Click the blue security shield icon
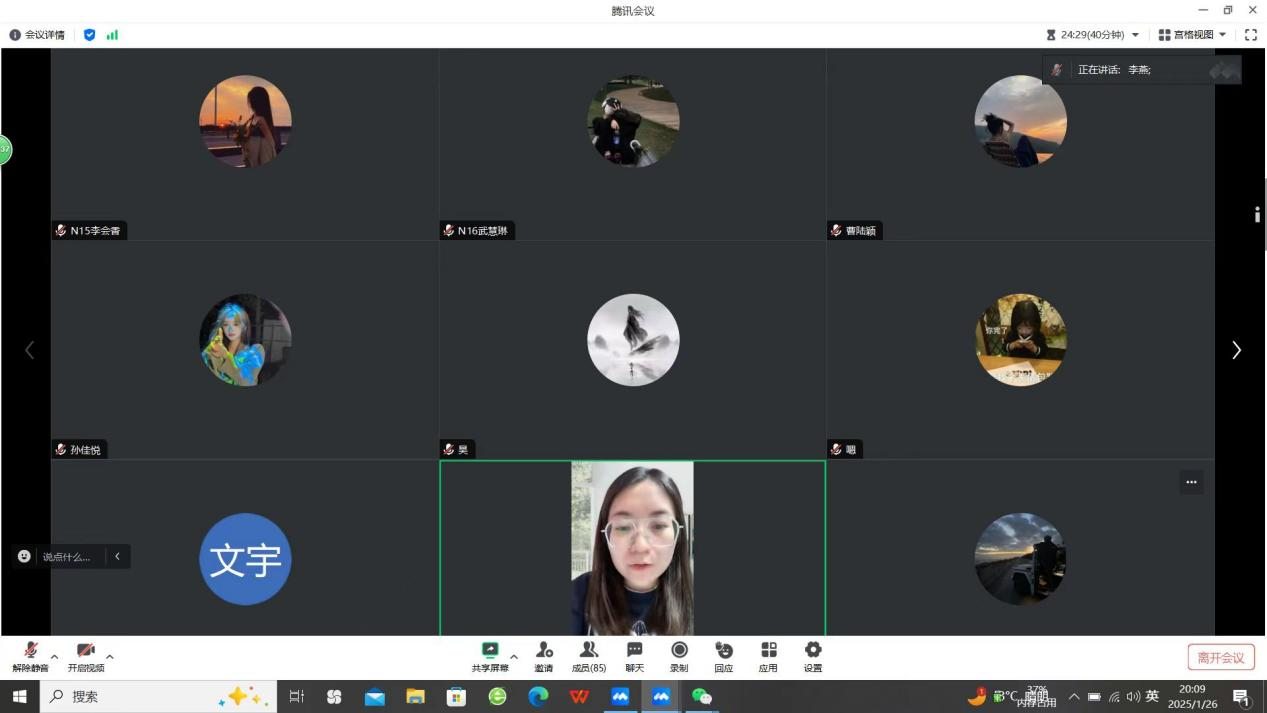The width and height of the screenshot is (1267, 713). (90, 35)
